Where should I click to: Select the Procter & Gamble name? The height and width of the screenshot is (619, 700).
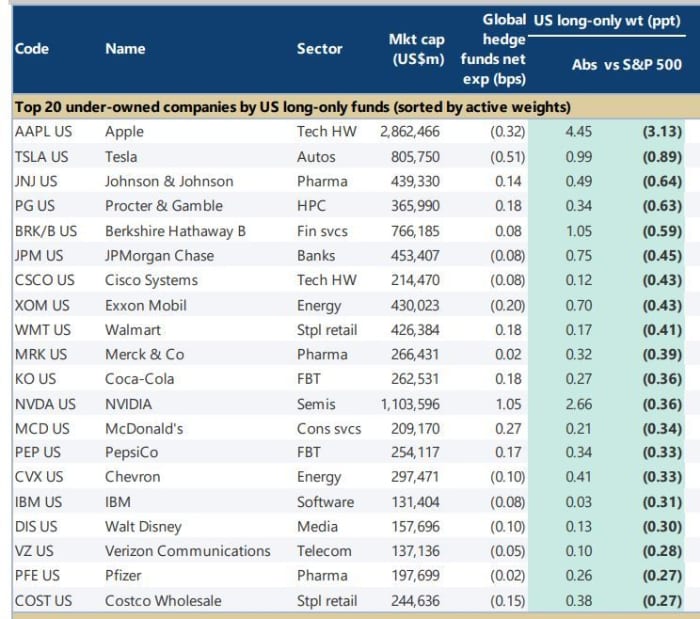pos(164,206)
